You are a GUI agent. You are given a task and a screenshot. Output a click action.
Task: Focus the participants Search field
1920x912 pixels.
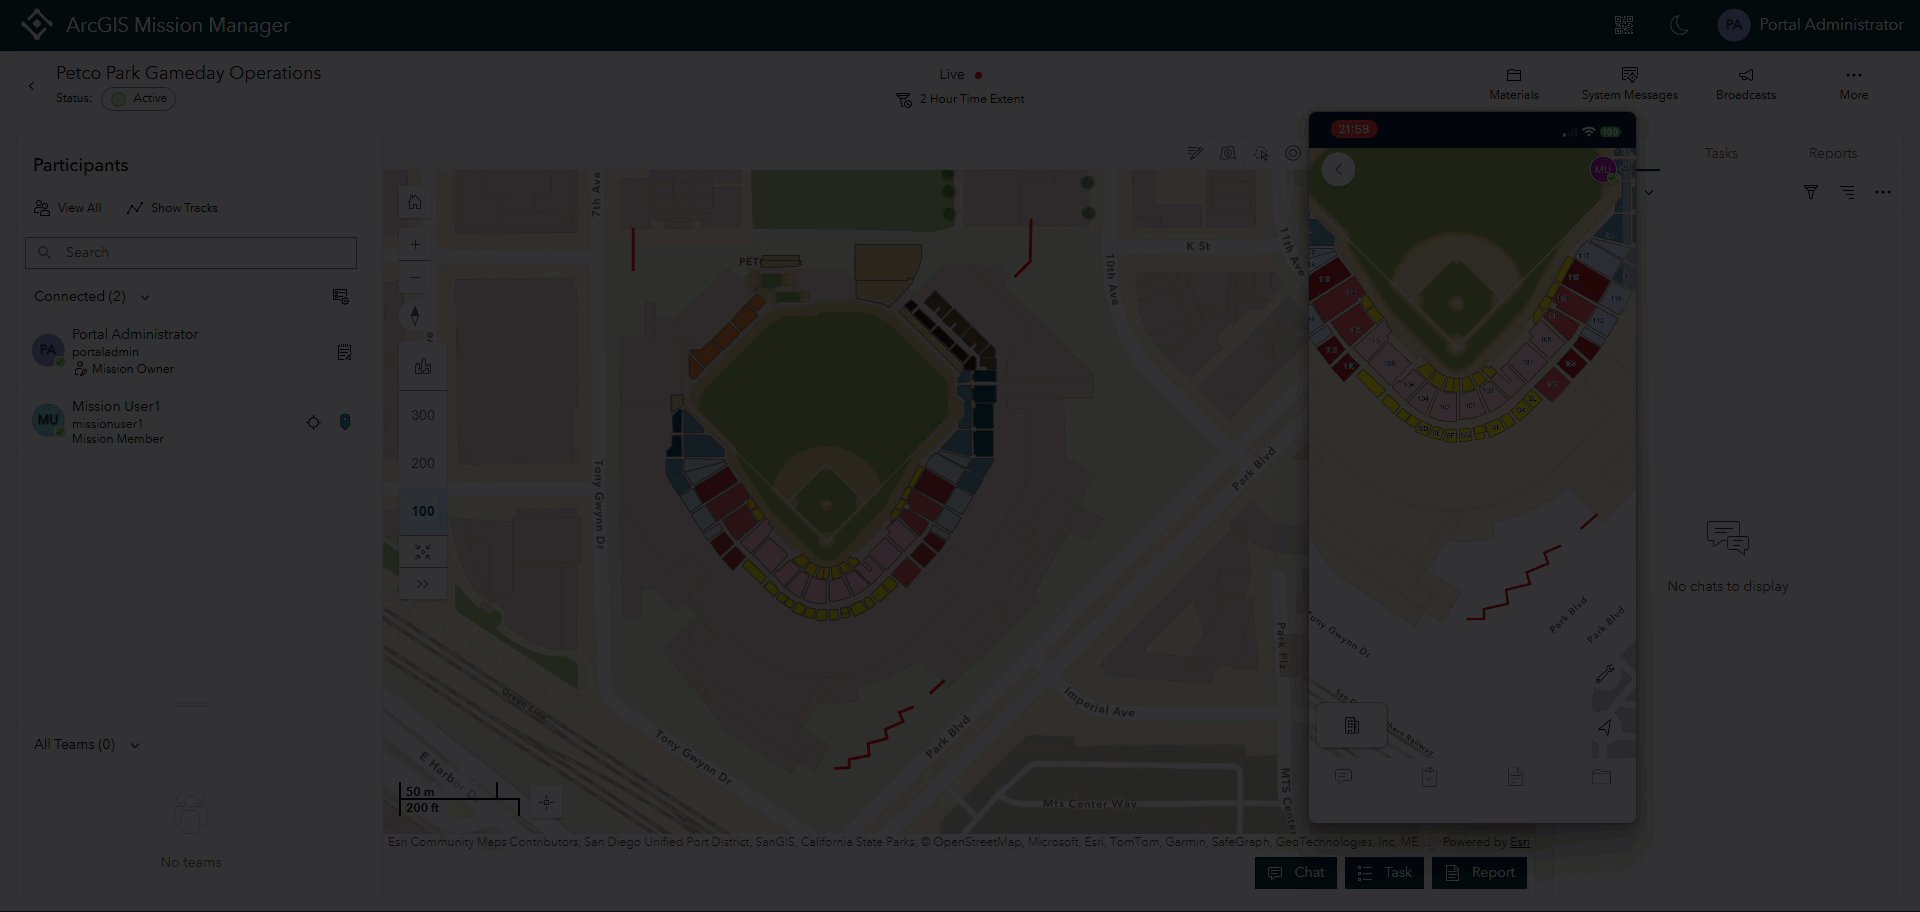(191, 252)
